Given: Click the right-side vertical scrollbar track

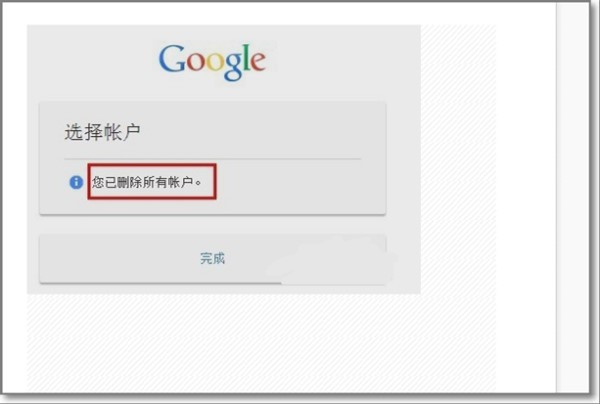Looking at the screenshot, I should coord(572,197).
